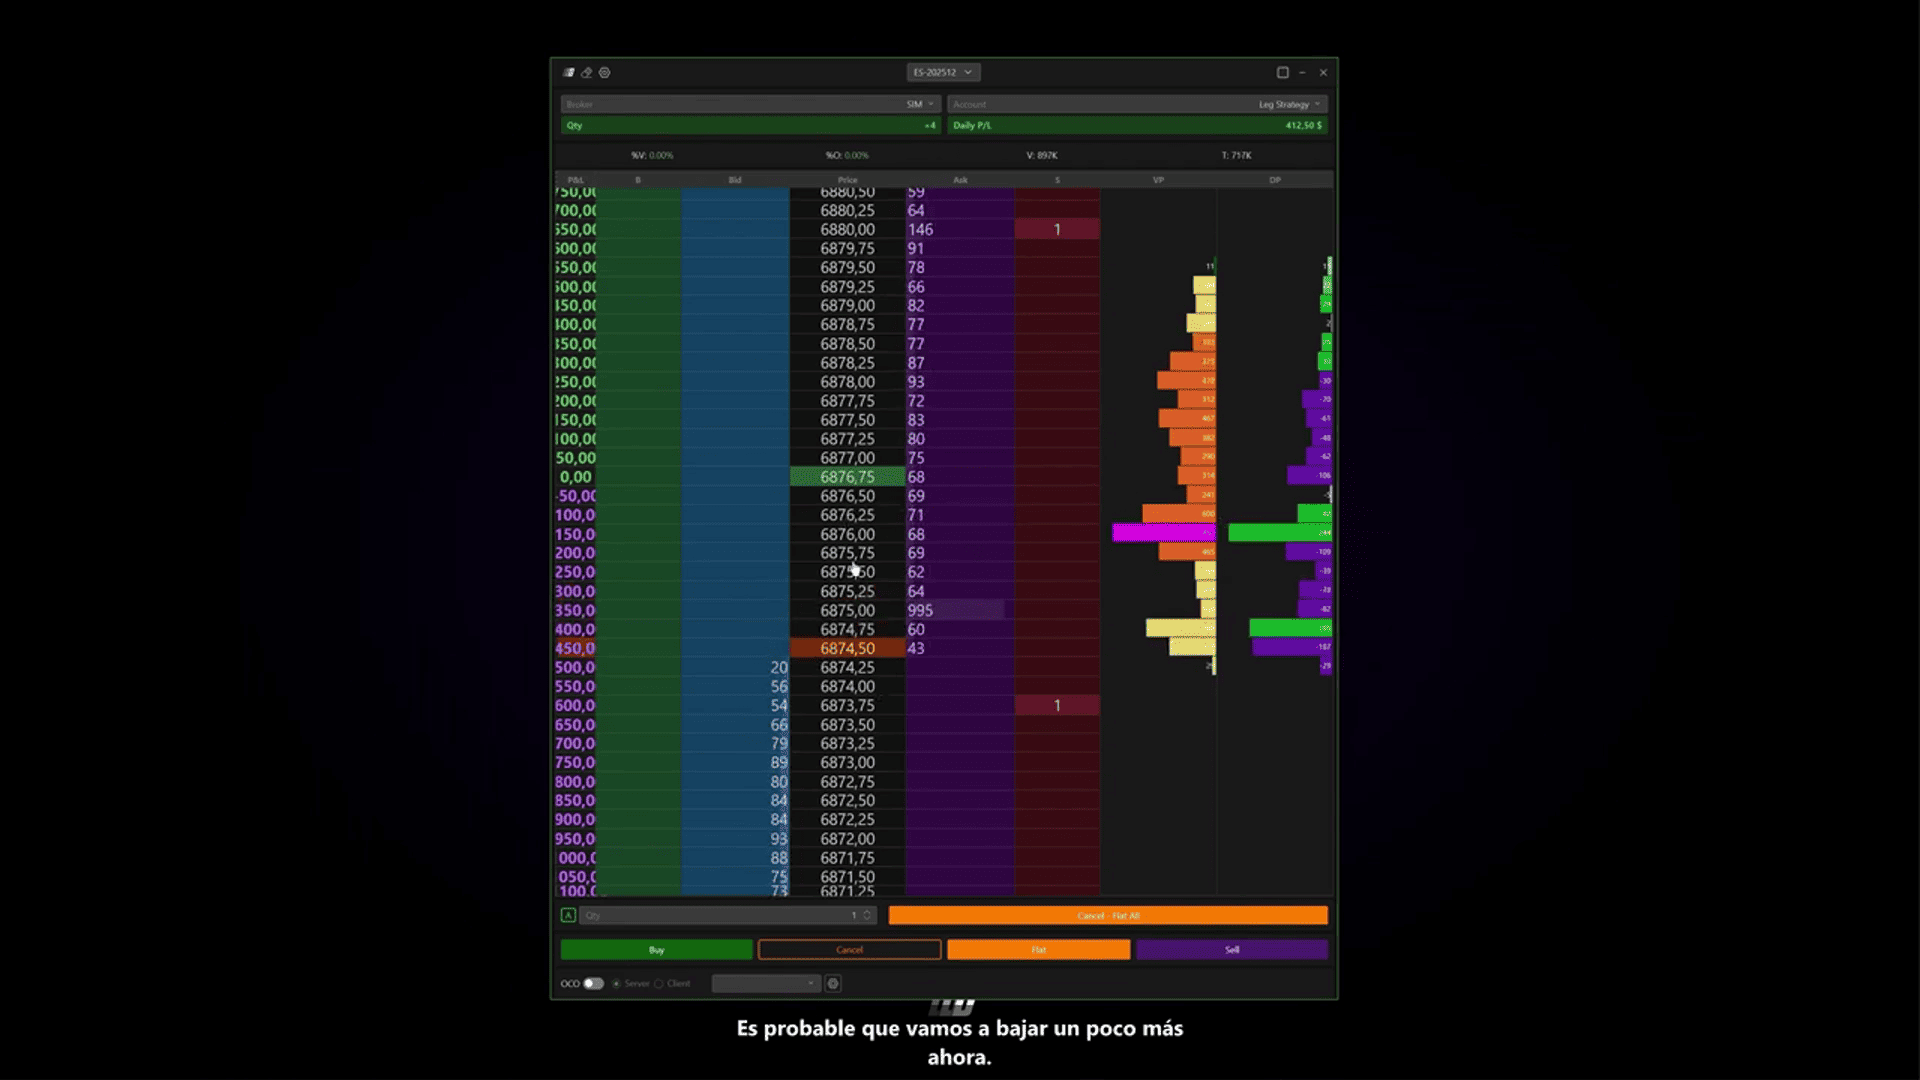Screen dimensions: 1920x1080
Task: Expand the Broker SIM dropdown
Action: pyautogui.click(x=920, y=104)
